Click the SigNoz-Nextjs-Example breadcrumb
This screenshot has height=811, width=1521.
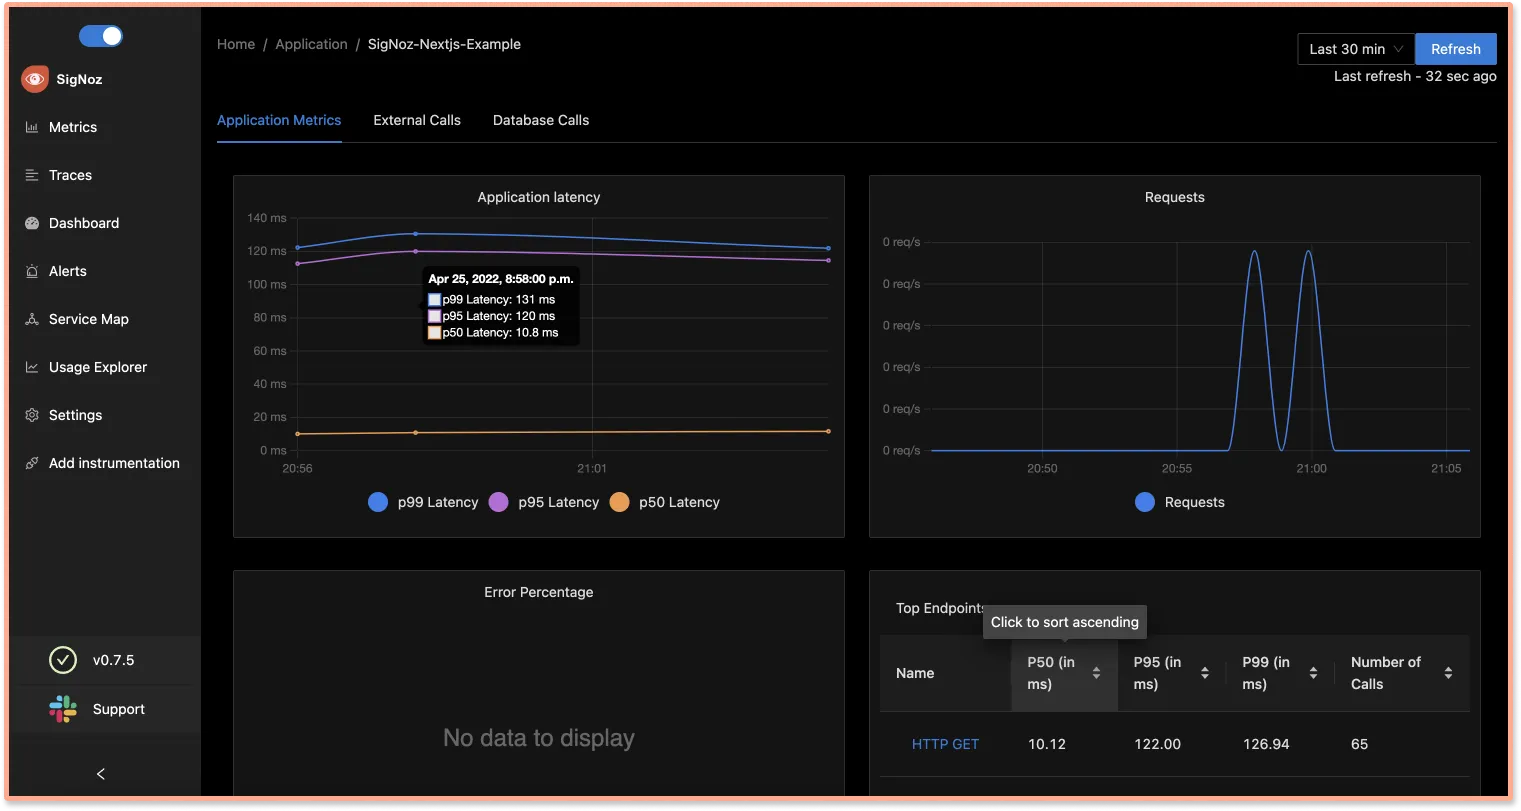(444, 44)
